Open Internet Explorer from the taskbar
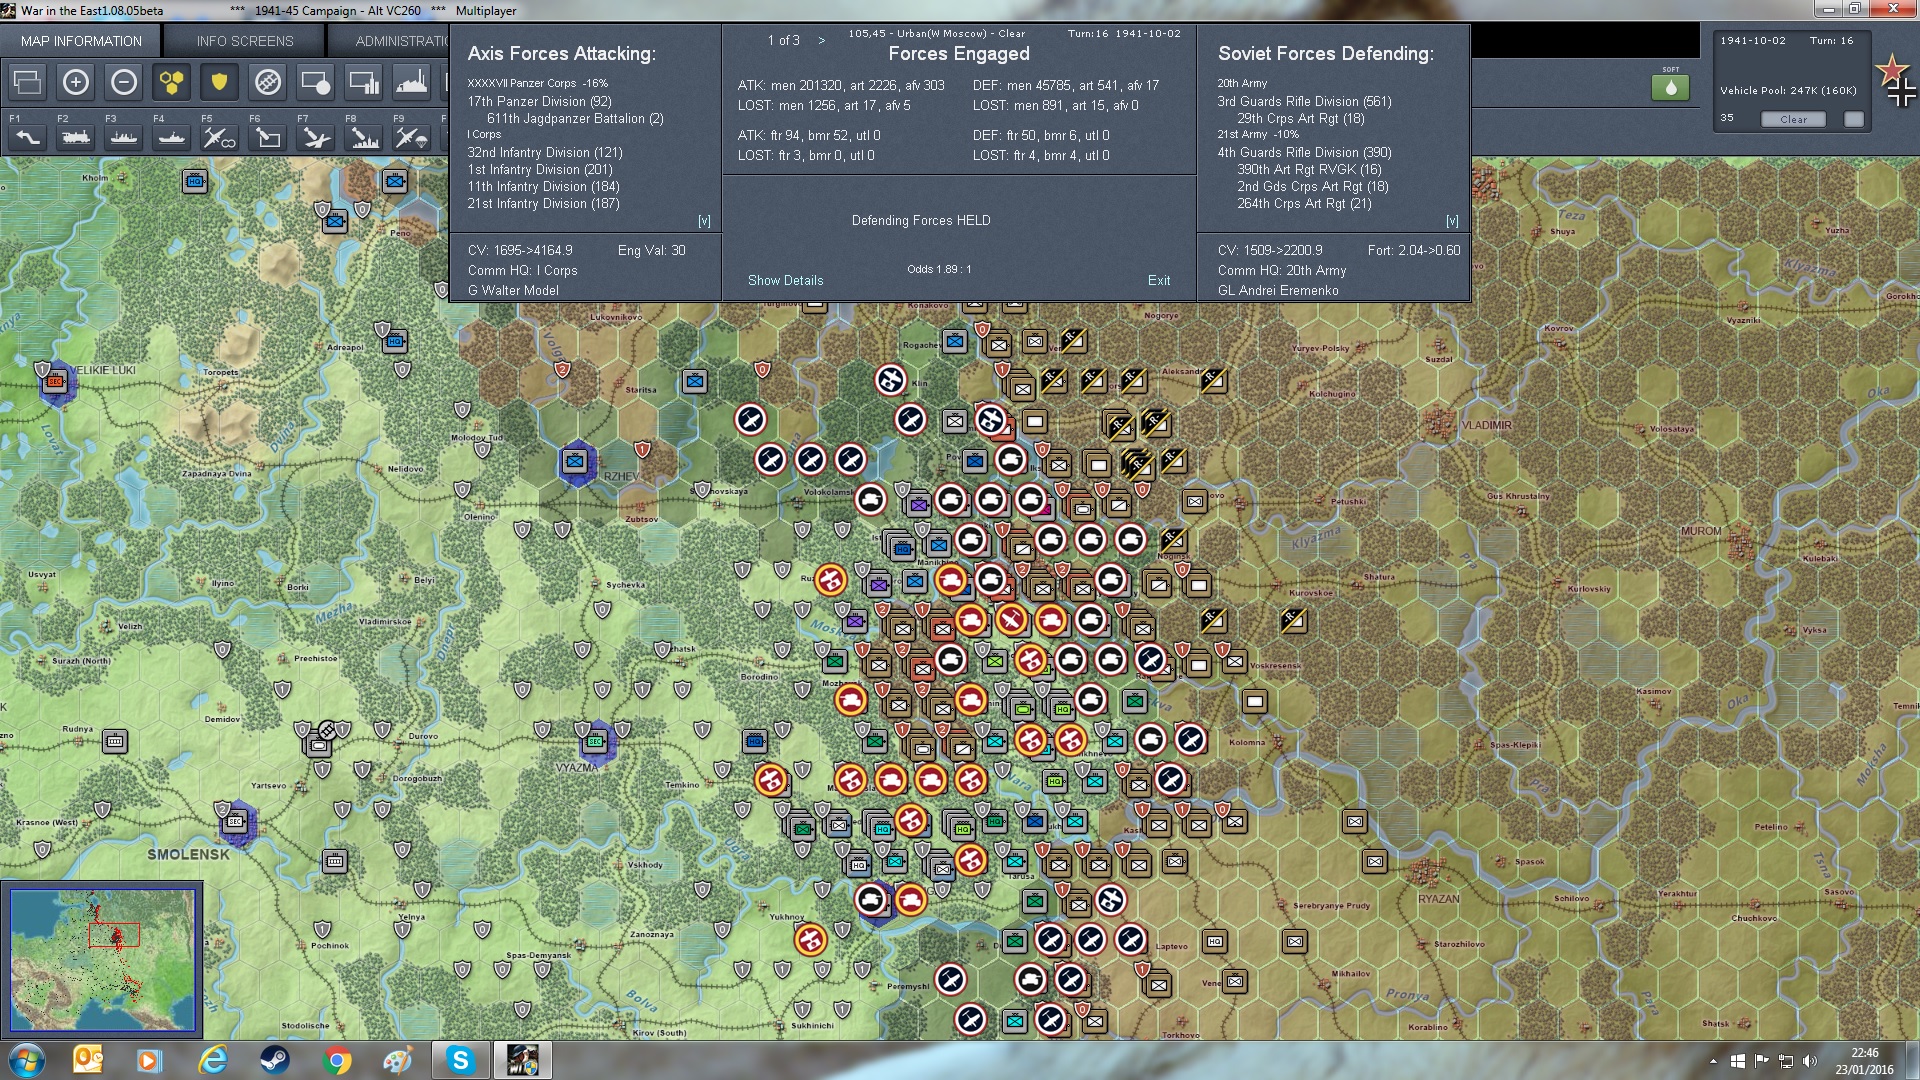Screen dimensions: 1920x1080 (x=212, y=1060)
